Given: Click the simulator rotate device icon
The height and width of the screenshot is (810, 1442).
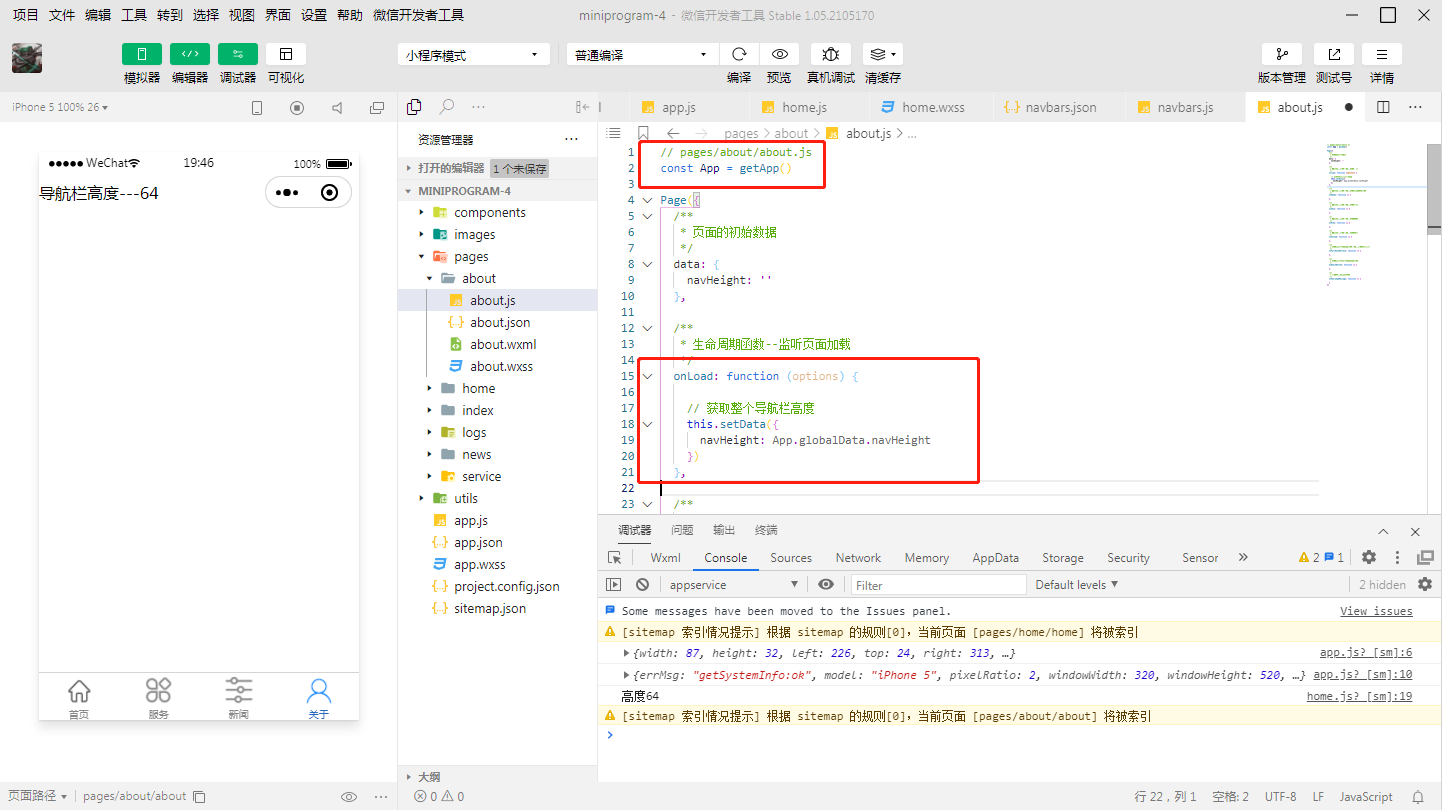Looking at the screenshot, I should [257, 108].
